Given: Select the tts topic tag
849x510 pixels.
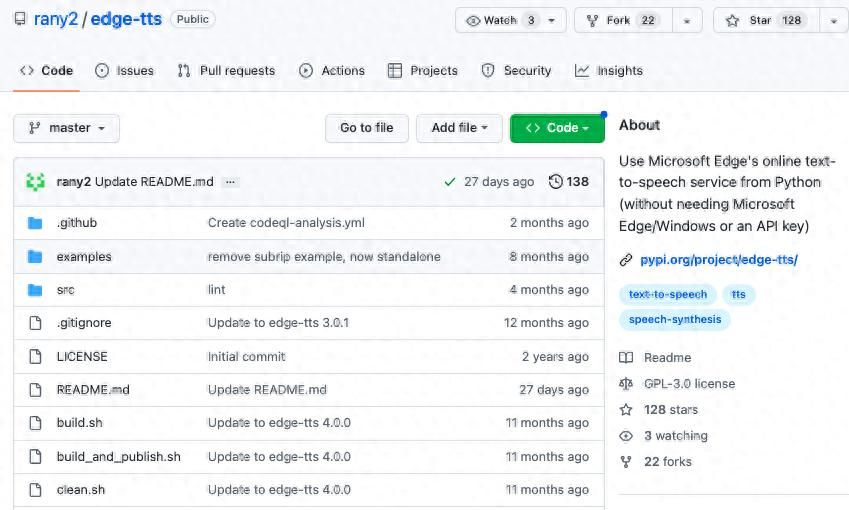Looking at the screenshot, I should 739,295.
